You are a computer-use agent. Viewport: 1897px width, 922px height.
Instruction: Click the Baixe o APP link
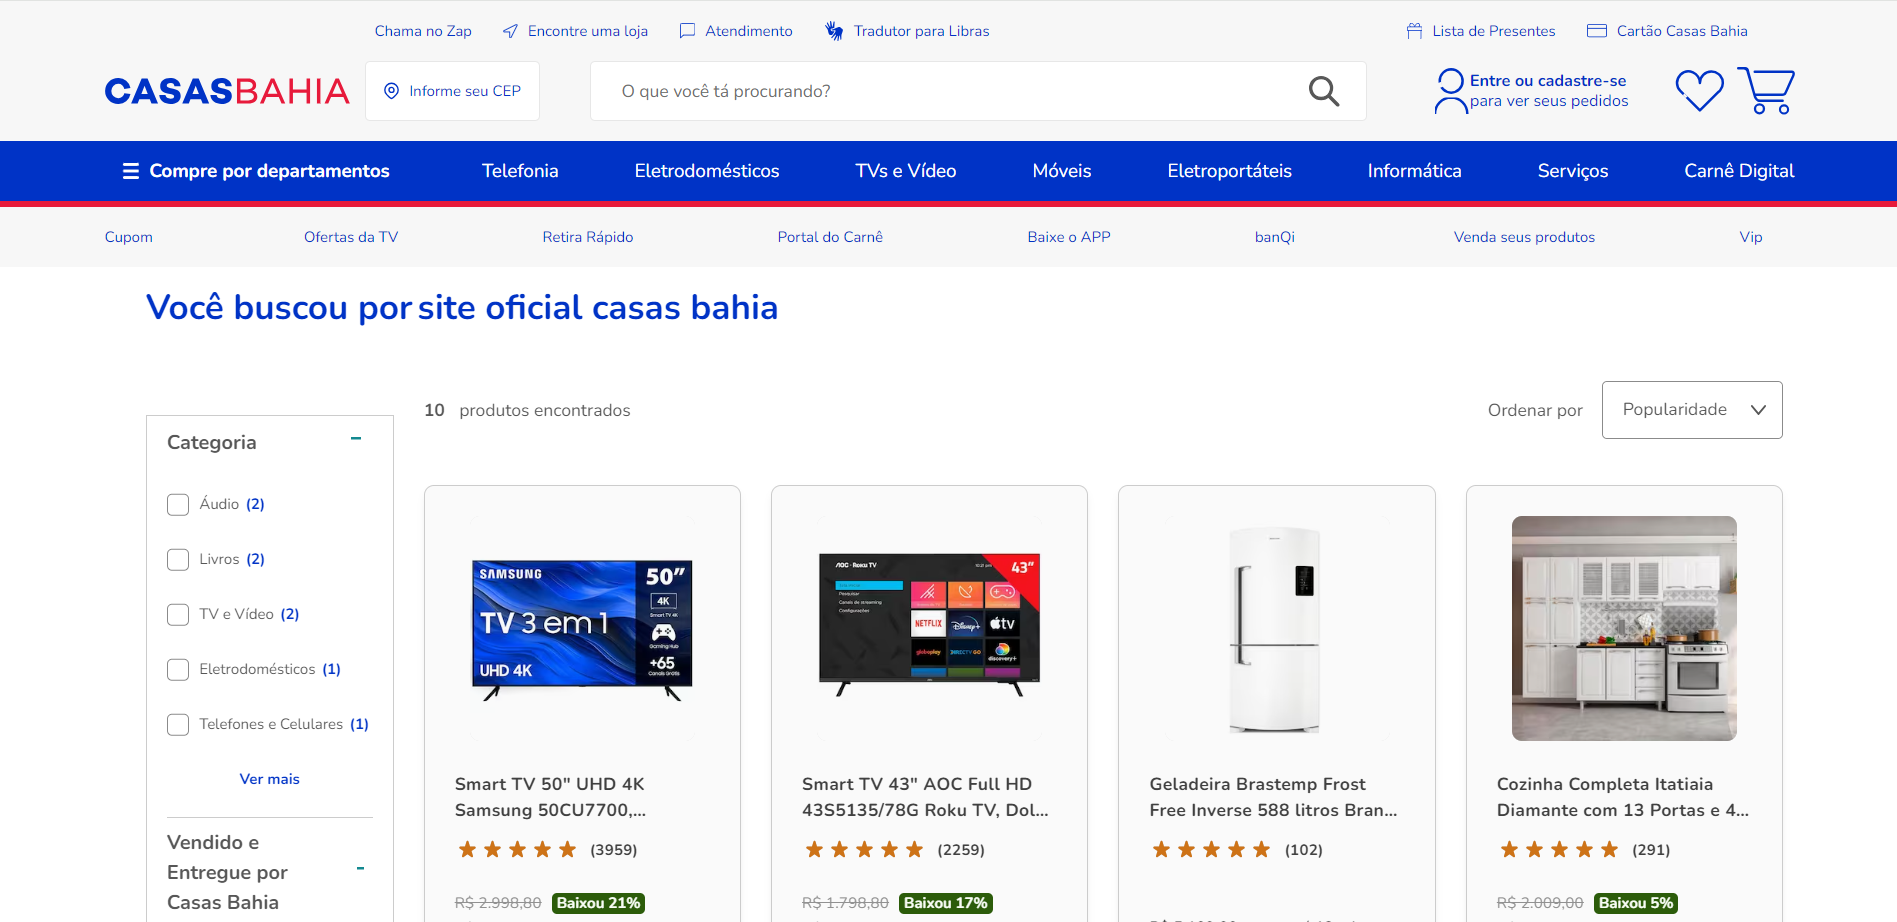(1069, 237)
